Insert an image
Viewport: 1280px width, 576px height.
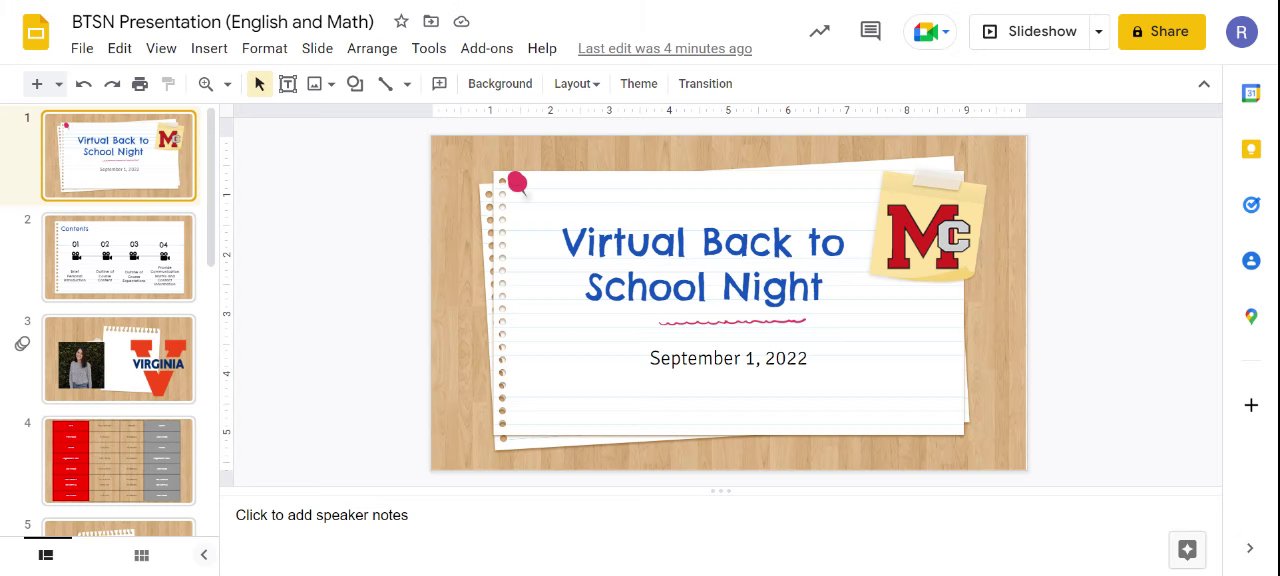(314, 84)
